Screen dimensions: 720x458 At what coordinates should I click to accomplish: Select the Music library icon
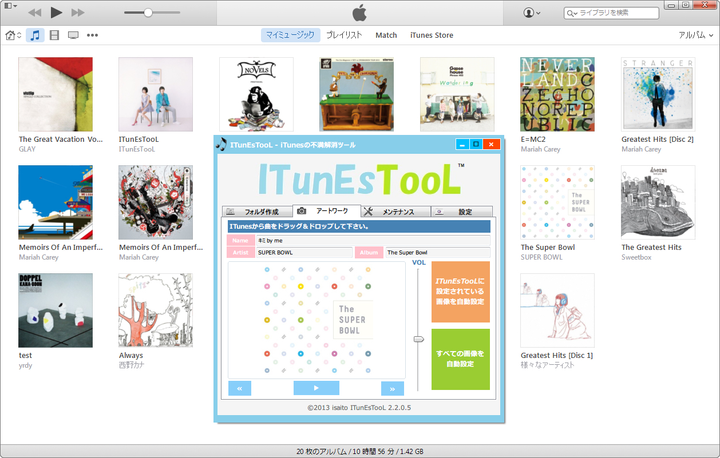coord(35,35)
